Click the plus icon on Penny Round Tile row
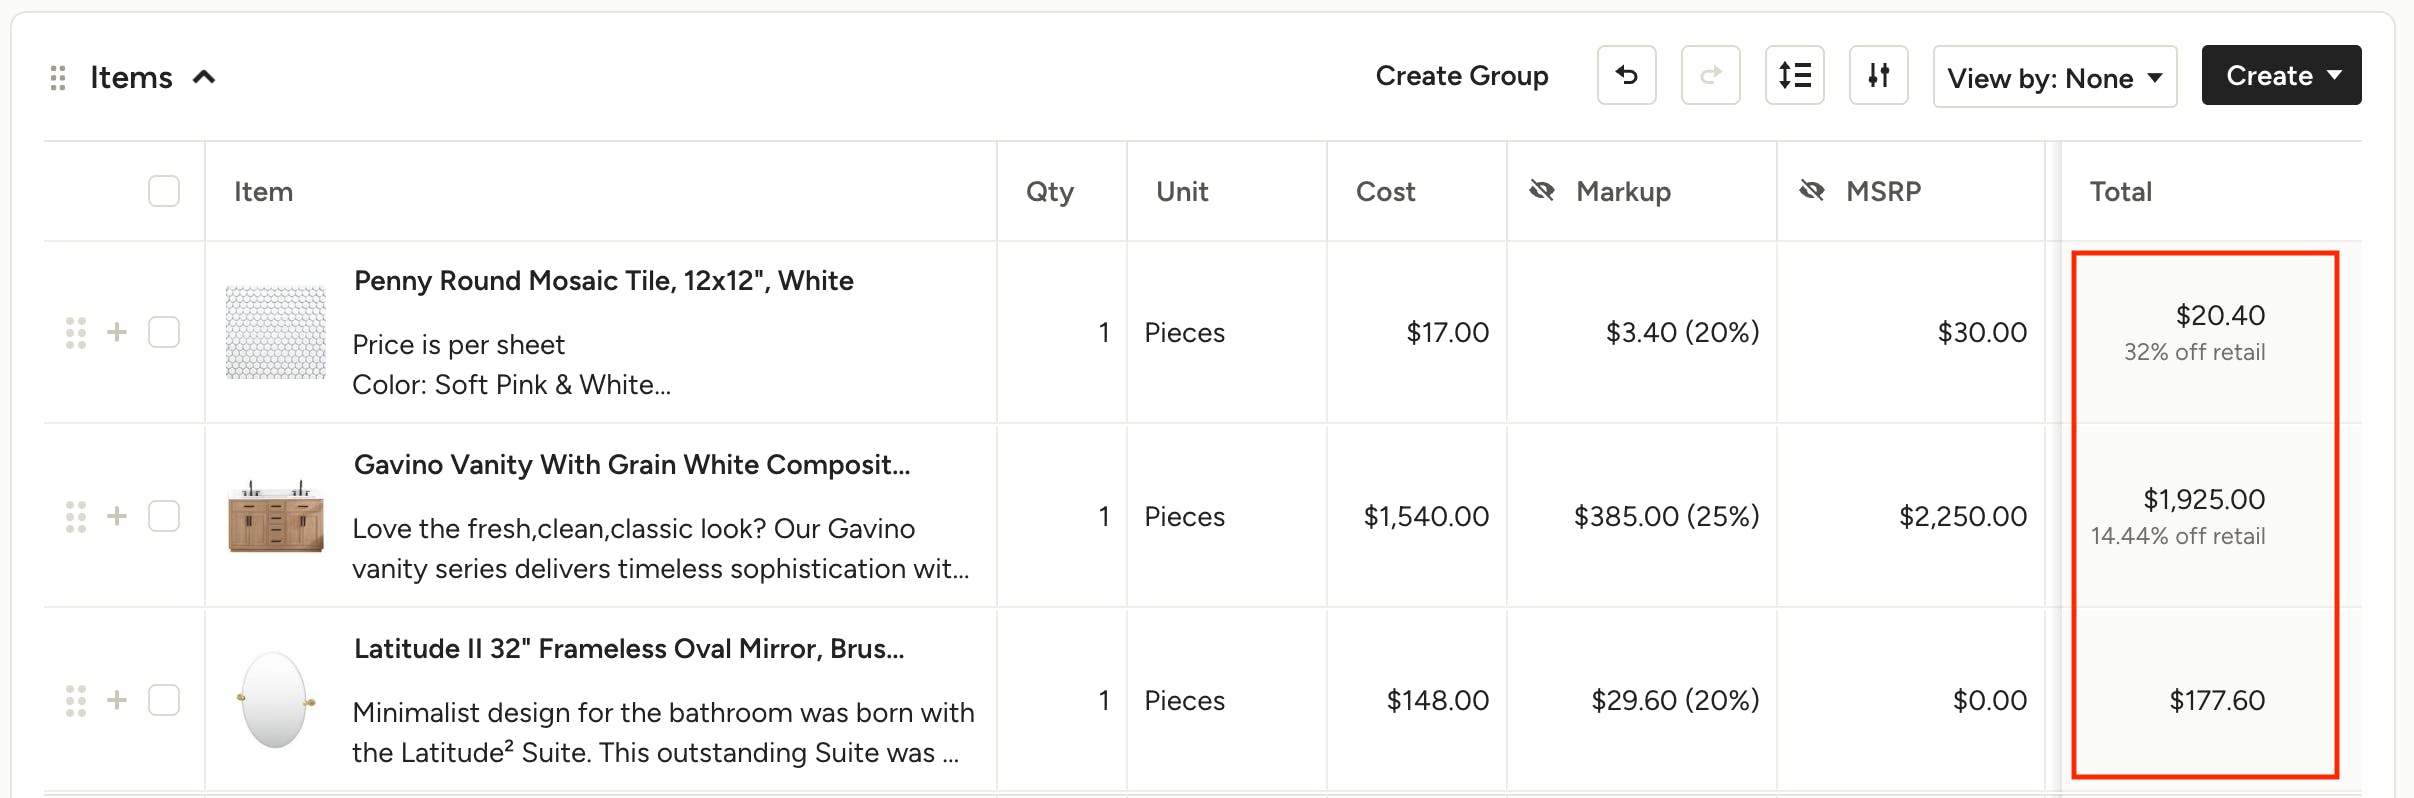Image resolution: width=2414 pixels, height=798 pixels. coord(117,332)
